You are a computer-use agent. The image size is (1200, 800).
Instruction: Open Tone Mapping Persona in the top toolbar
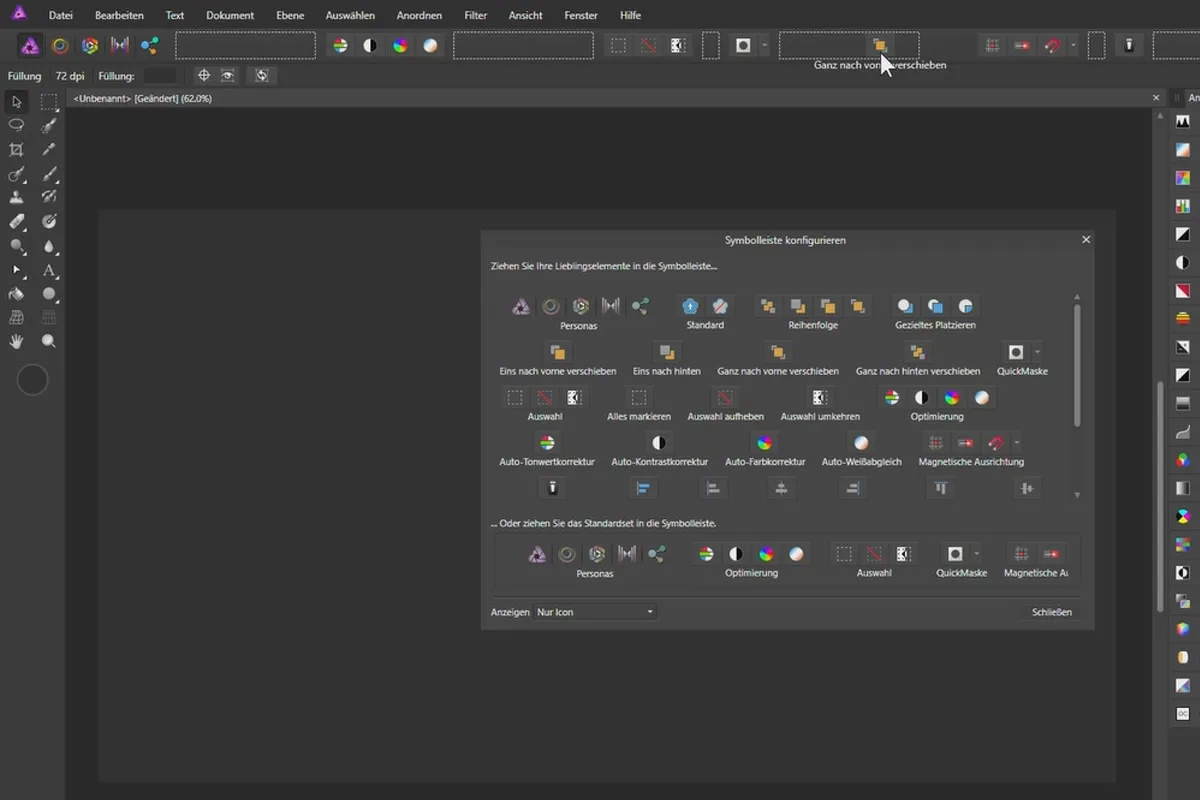click(120, 46)
